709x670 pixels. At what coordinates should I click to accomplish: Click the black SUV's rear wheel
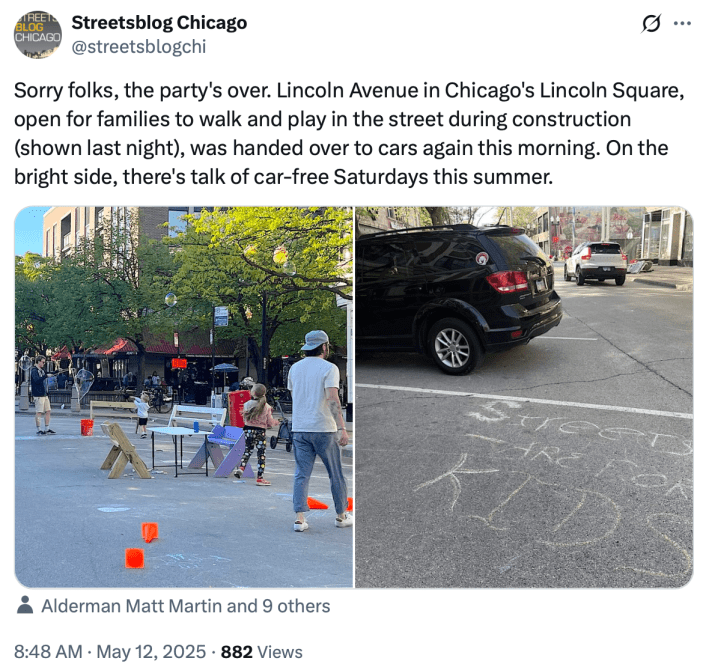coord(453,347)
